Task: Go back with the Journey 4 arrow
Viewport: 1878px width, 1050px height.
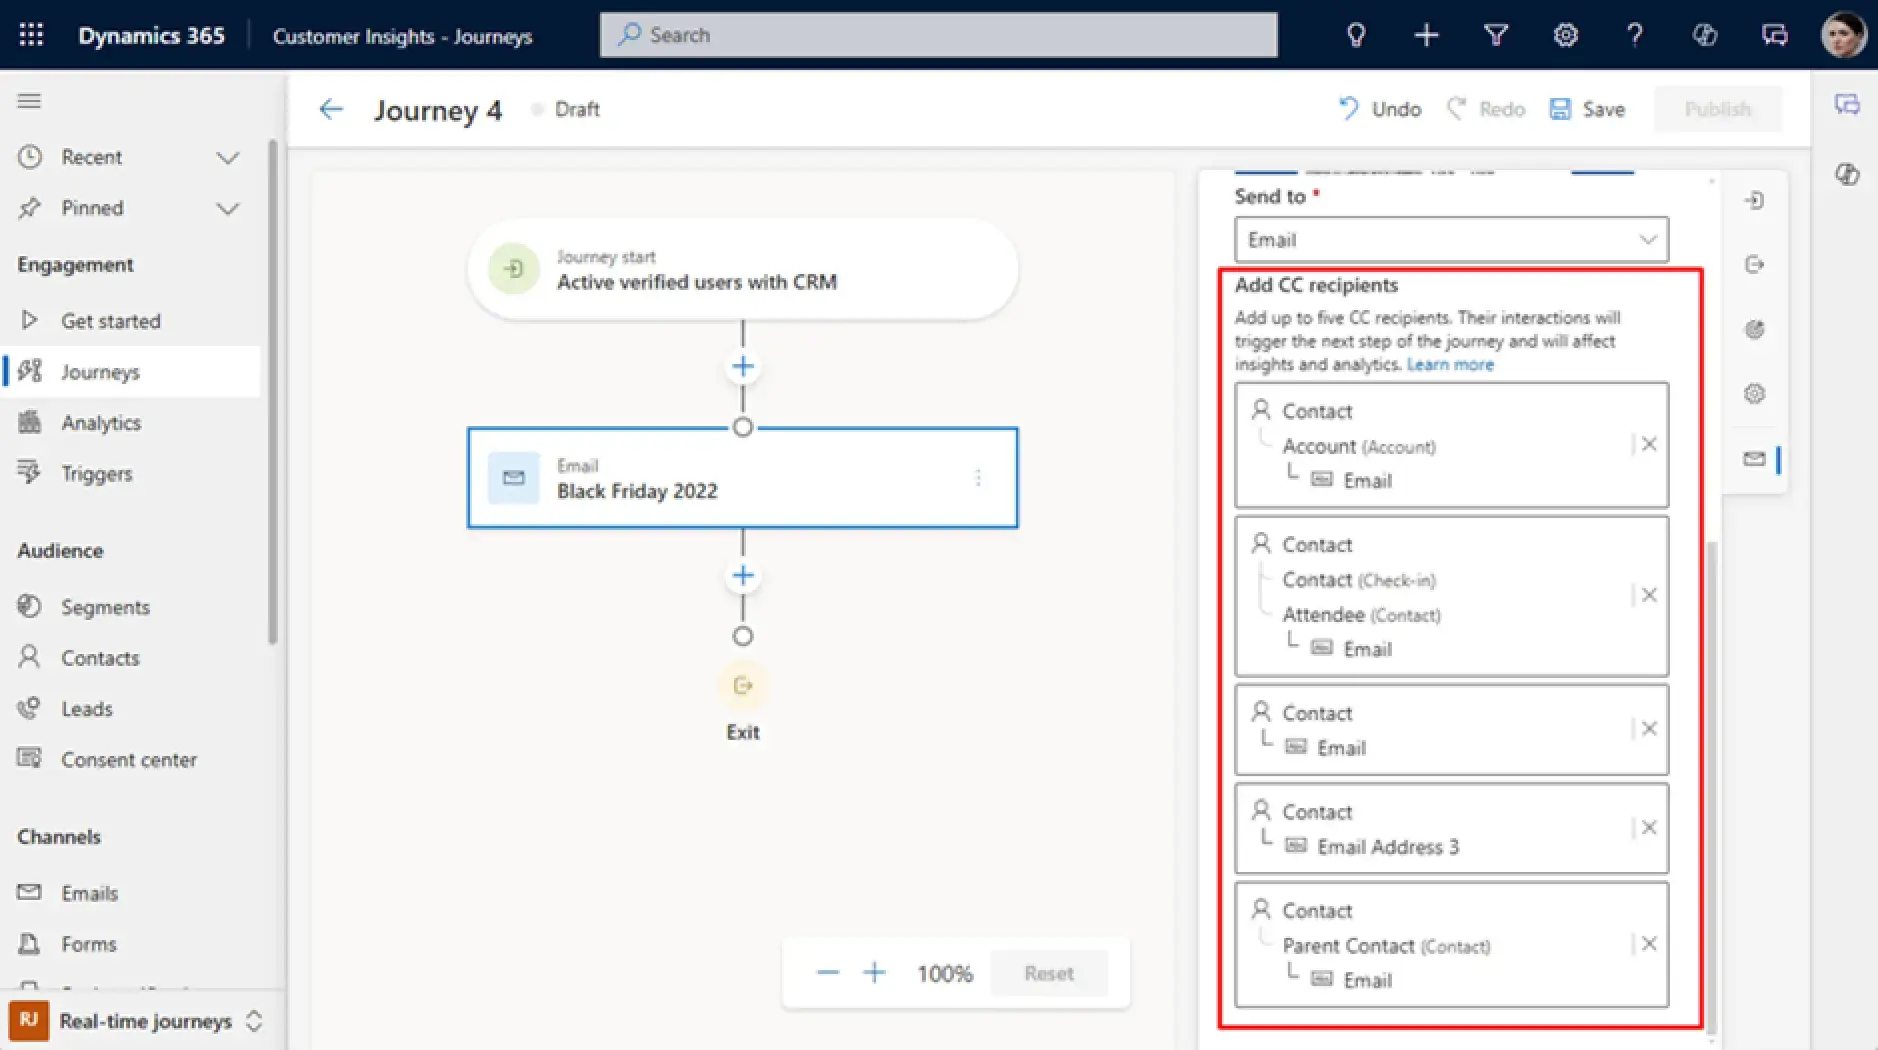Action: coord(331,109)
